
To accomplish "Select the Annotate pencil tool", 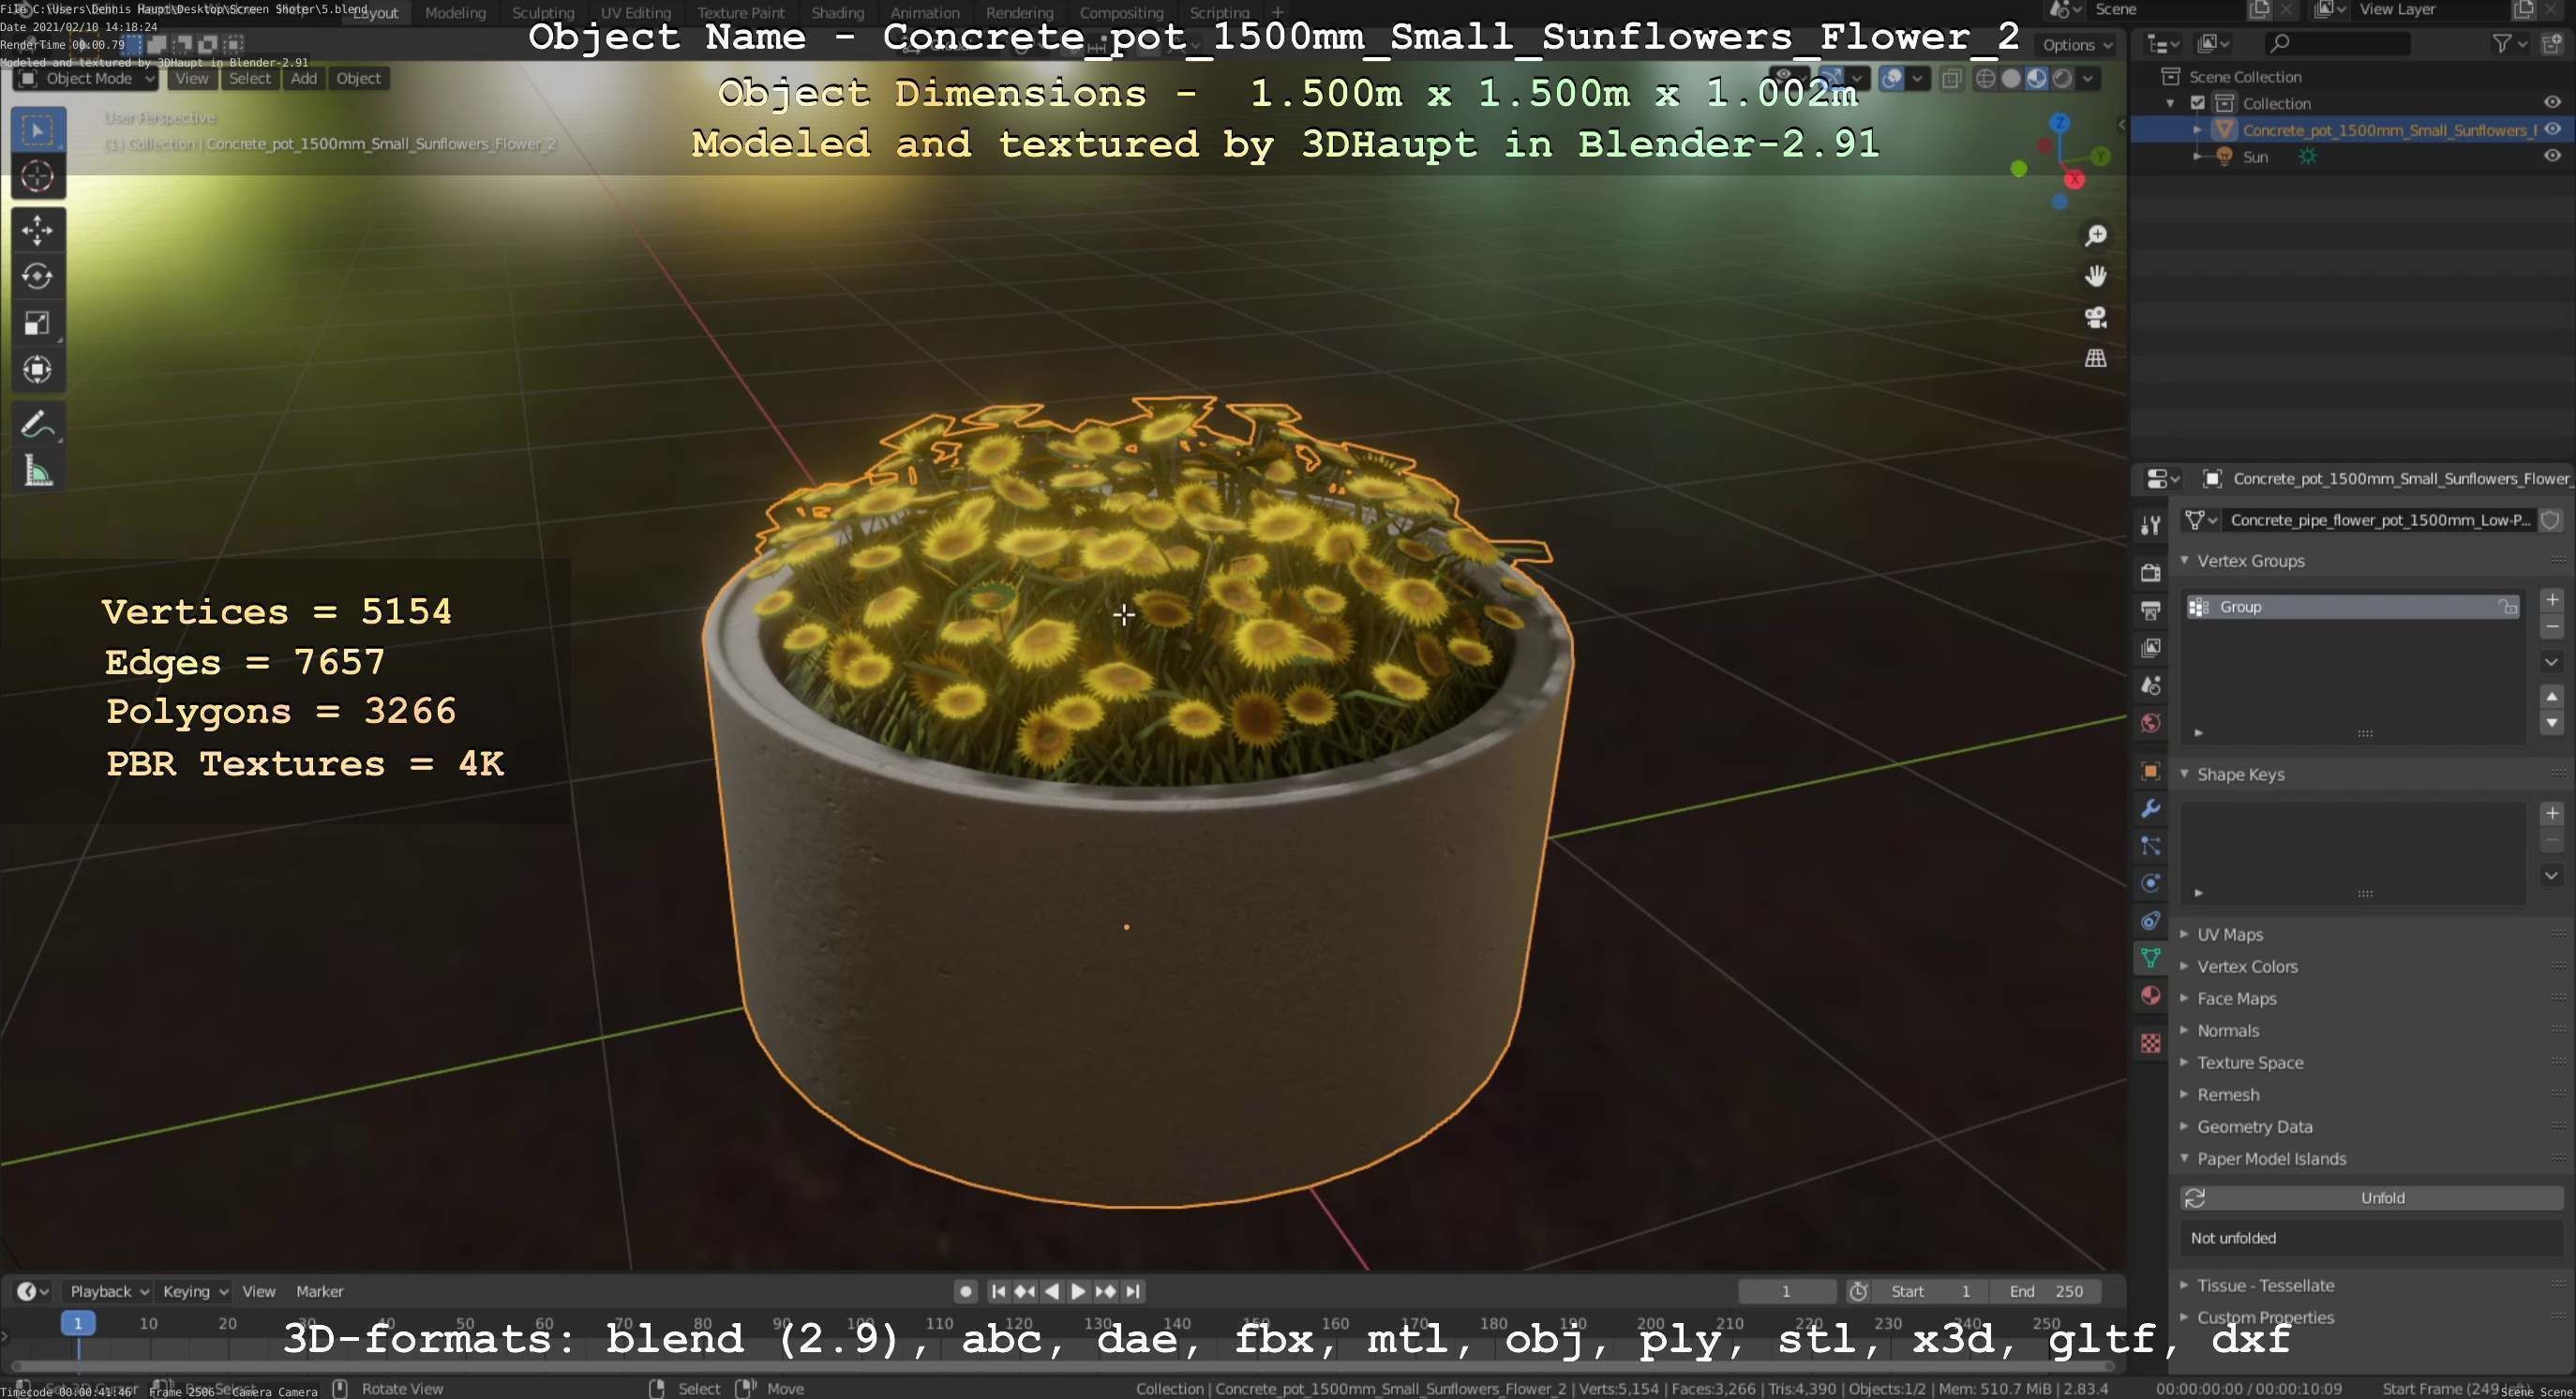I will [38, 424].
